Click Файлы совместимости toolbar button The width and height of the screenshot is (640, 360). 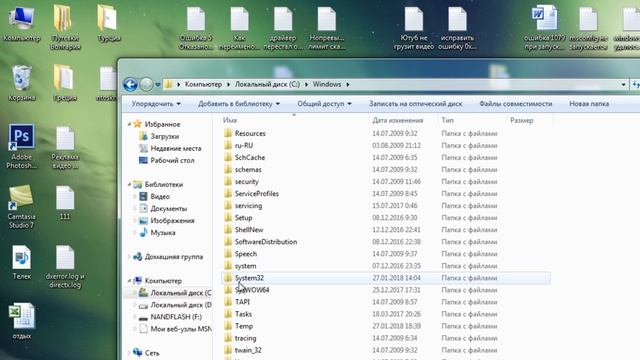tap(516, 104)
